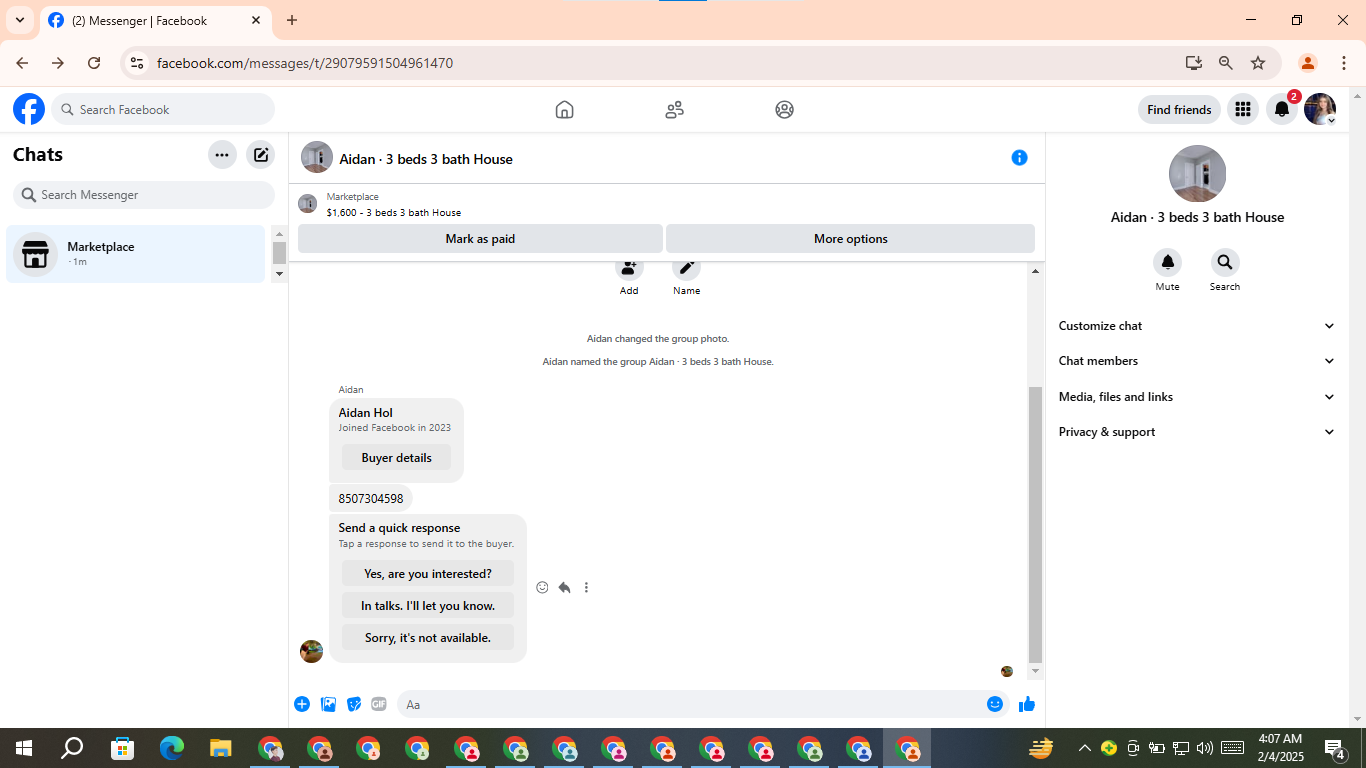Click the large group photo in side panel
Screen dimensions: 1366x768
point(1197,174)
